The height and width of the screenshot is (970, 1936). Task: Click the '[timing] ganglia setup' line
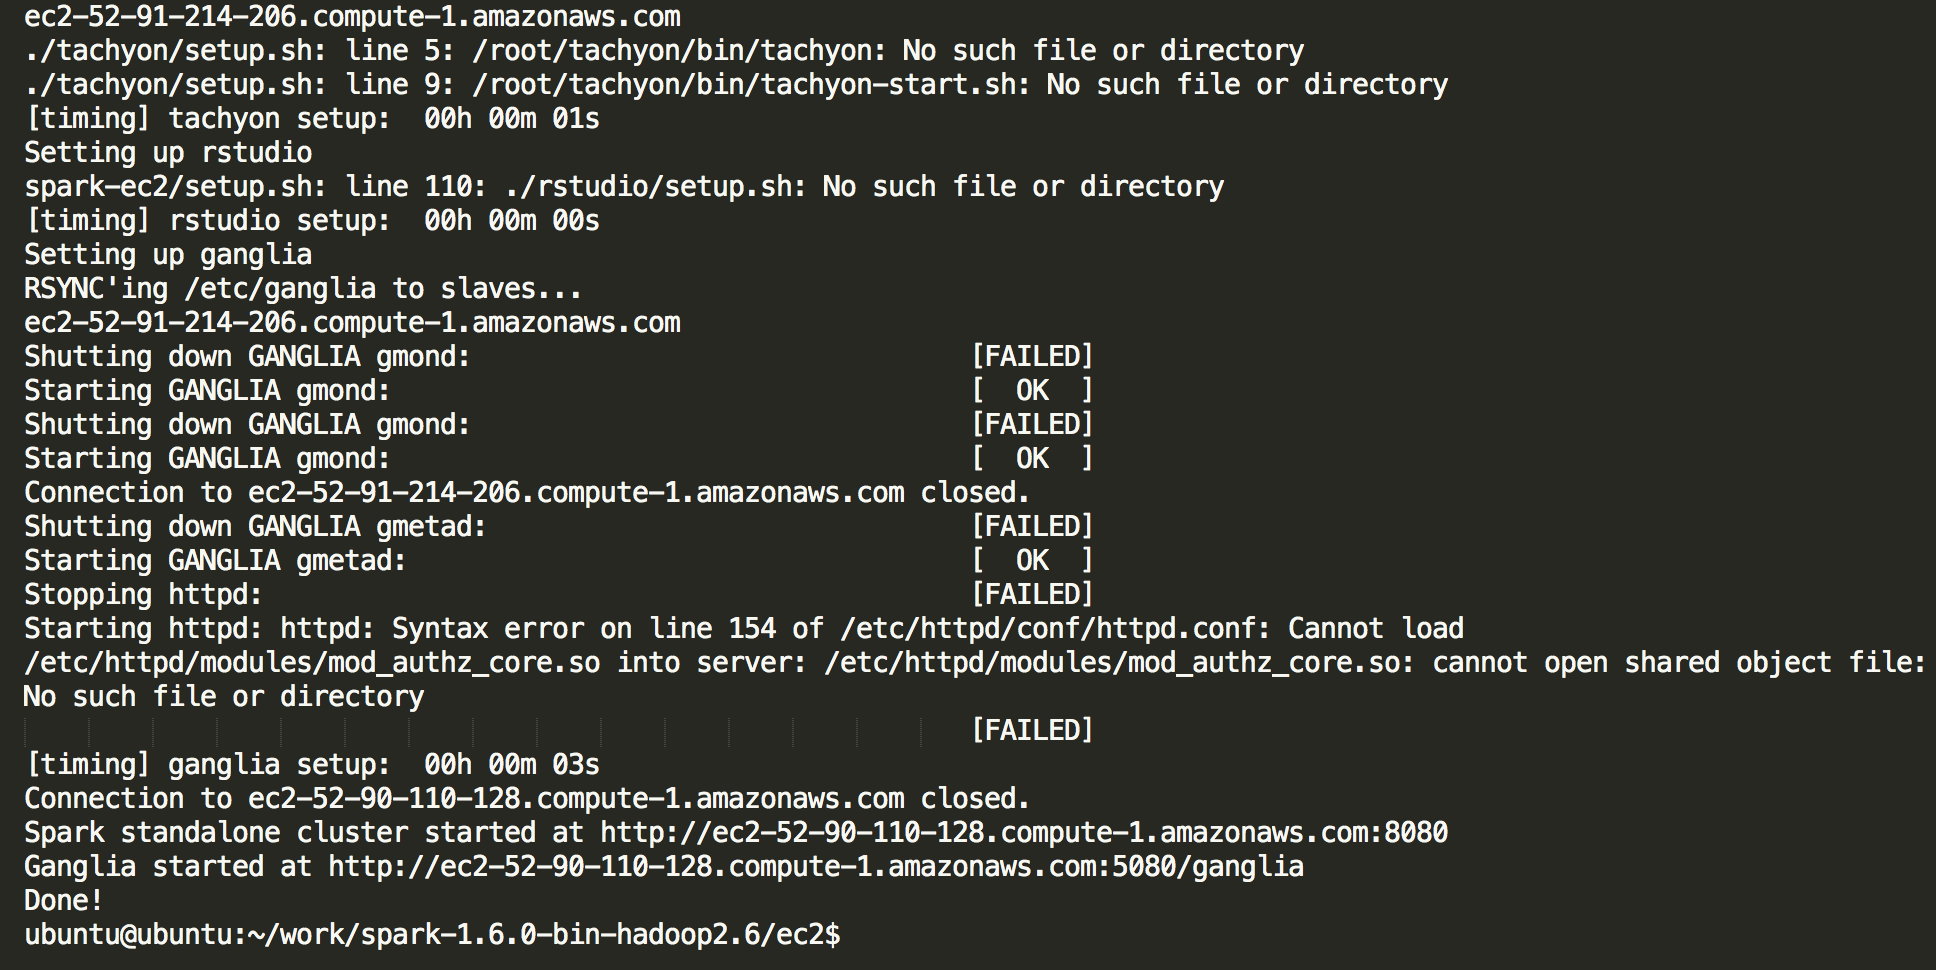pyautogui.click(x=312, y=765)
